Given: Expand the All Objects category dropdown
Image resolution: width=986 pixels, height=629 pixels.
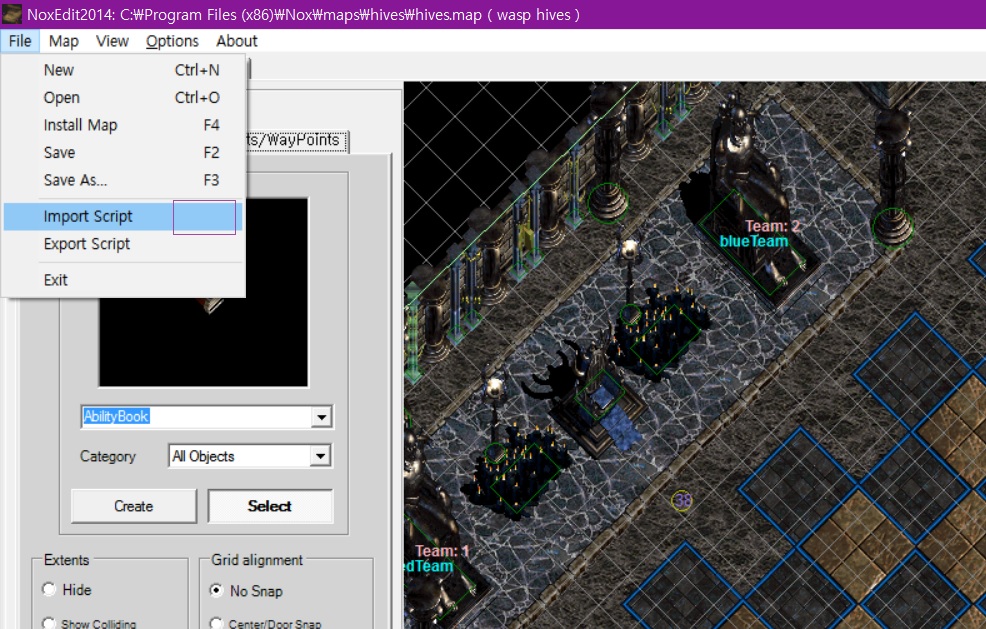Looking at the screenshot, I should click(321, 456).
